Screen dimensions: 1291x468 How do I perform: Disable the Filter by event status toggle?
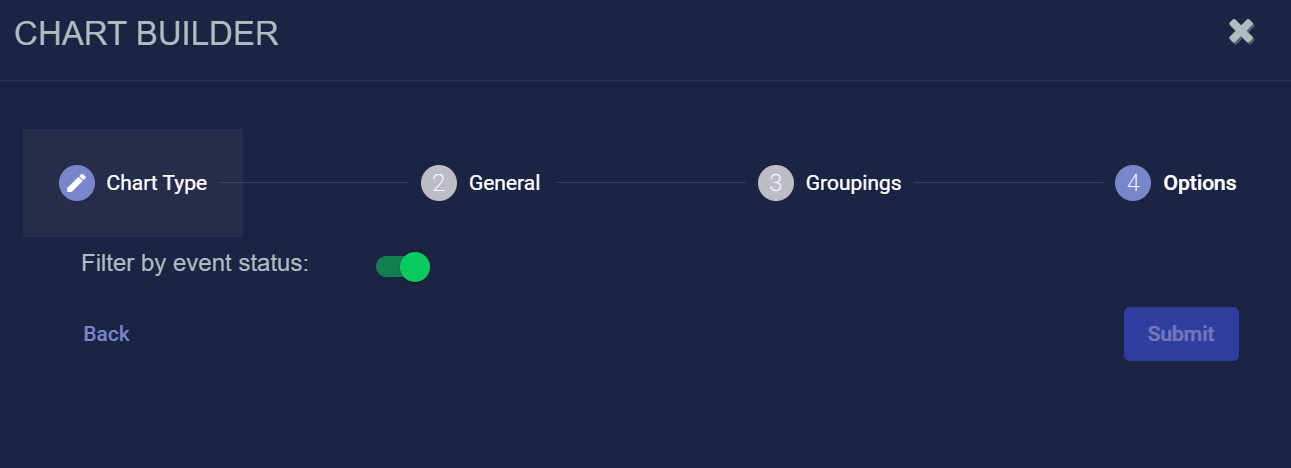click(x=403, y=267)
